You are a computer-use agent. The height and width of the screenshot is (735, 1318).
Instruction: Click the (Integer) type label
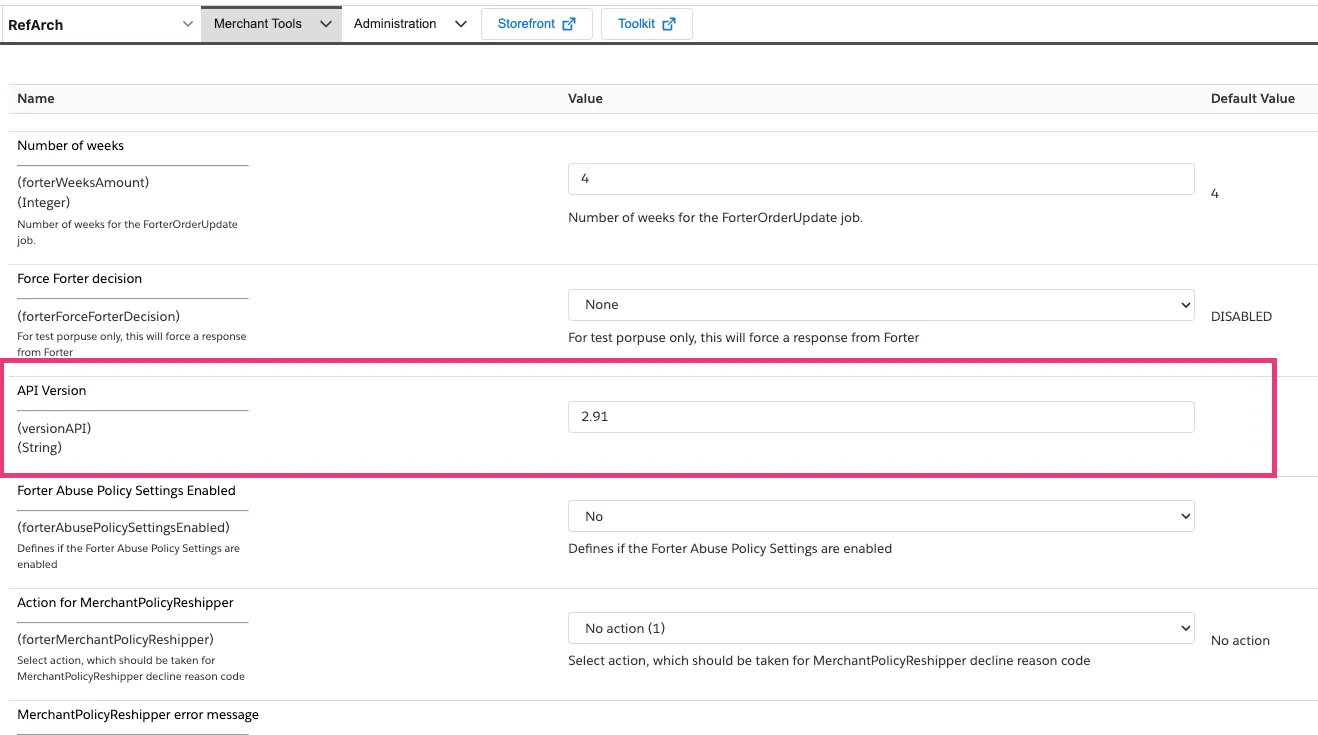pos(44,202)
